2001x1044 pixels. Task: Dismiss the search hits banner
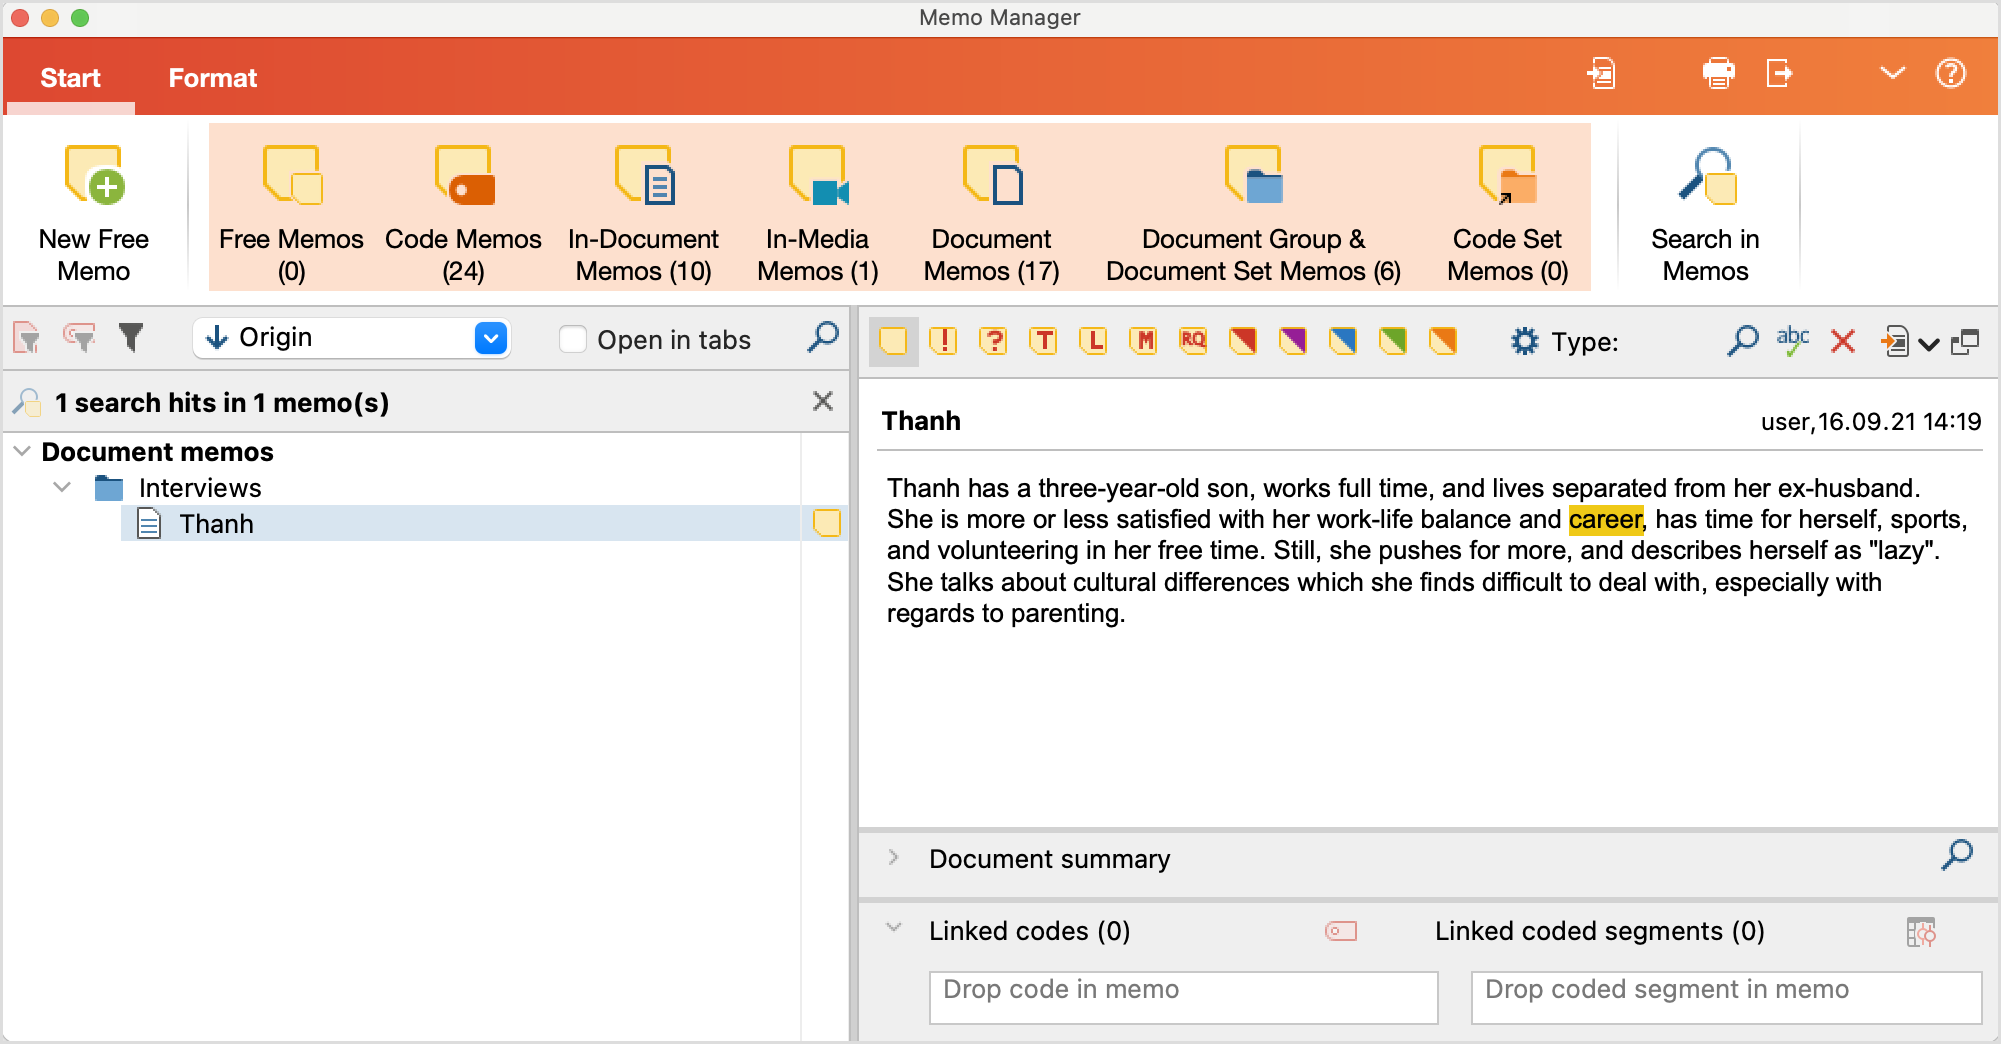point(822,401)
